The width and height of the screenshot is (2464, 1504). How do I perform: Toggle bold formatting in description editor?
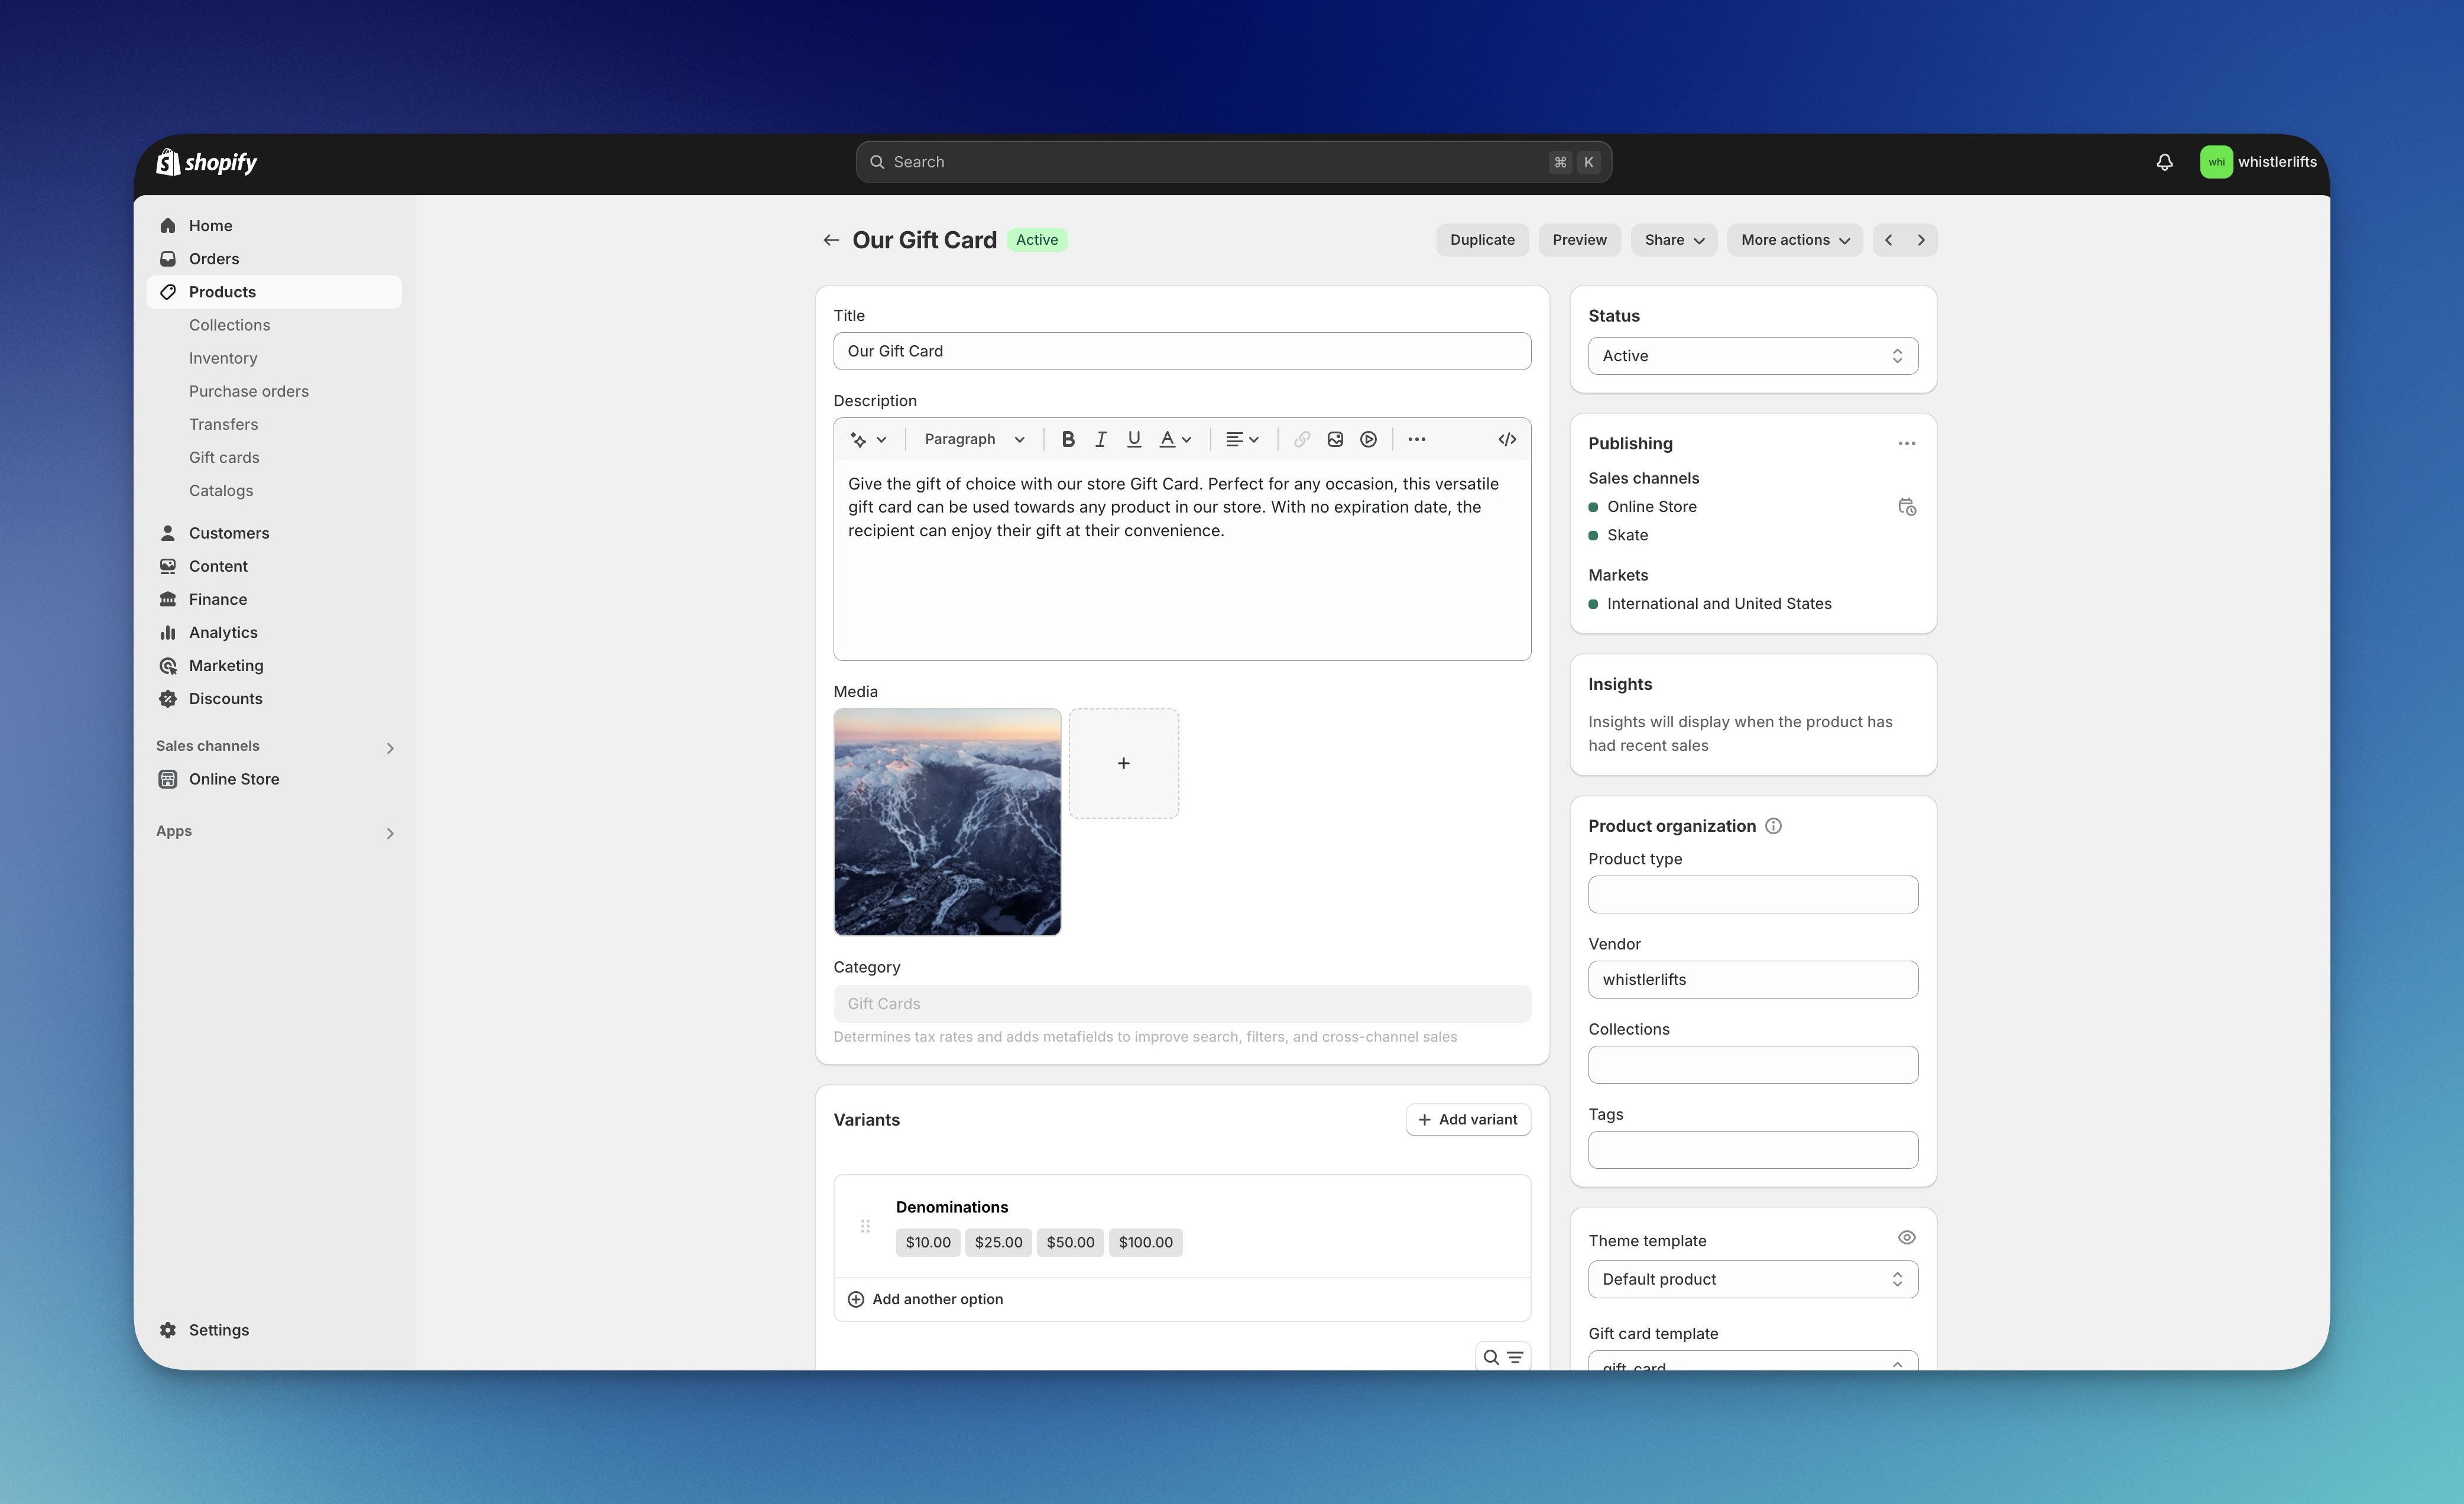tap(1068, 439)
